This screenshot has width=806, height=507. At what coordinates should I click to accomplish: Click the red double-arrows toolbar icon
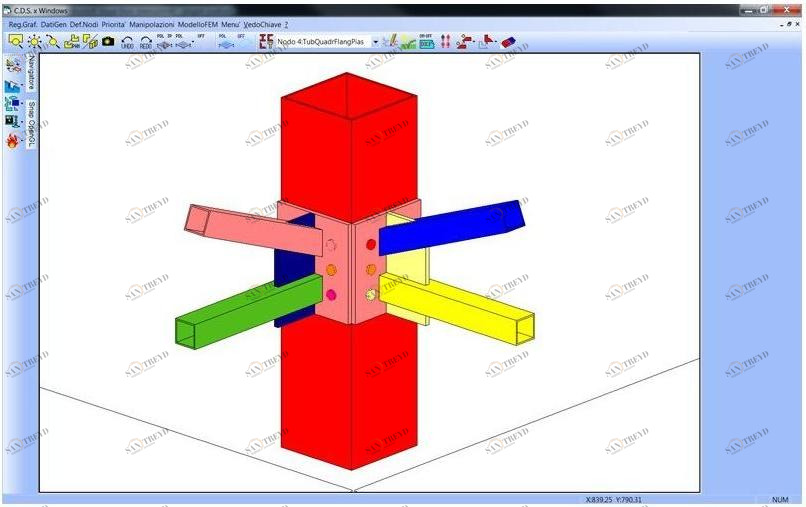click(x=446, y=42)
